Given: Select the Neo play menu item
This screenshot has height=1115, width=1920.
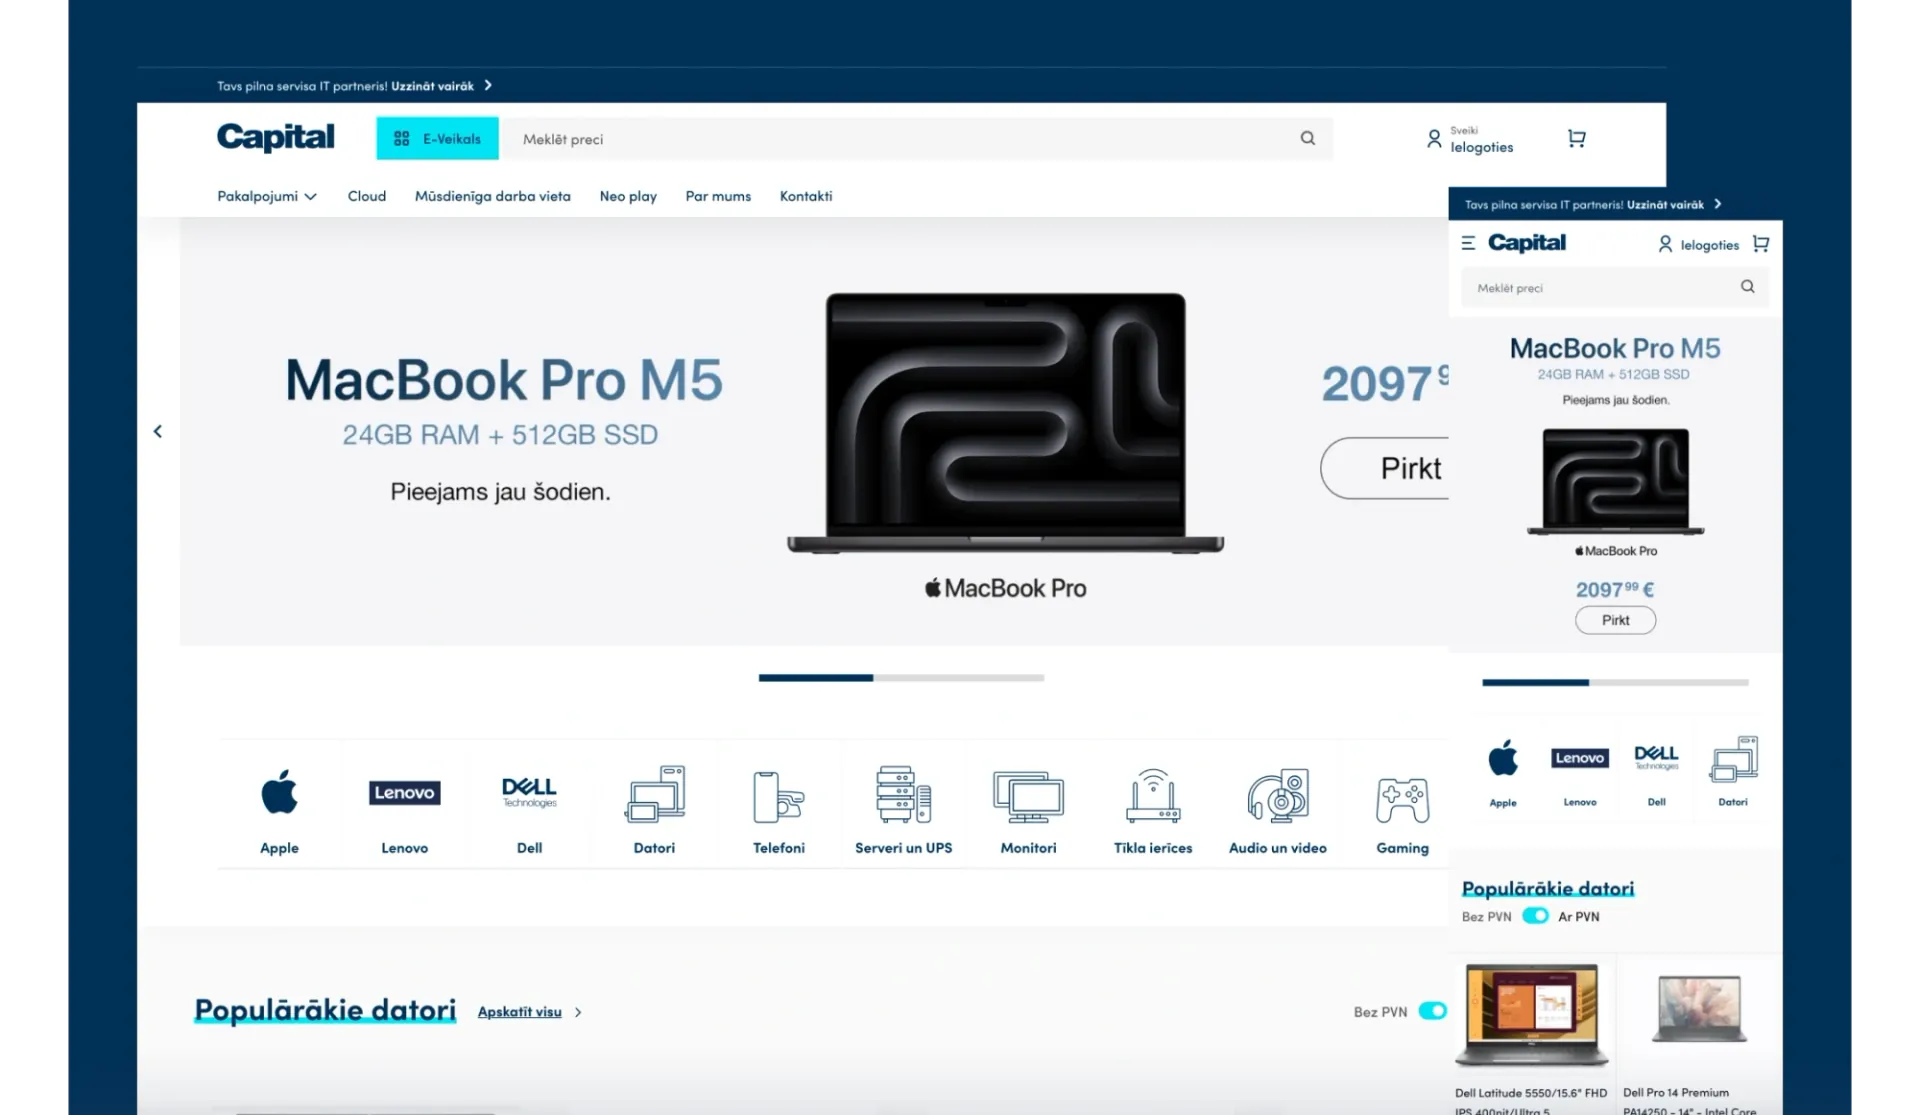Looking at the screenshot, I should coord(628,196).
